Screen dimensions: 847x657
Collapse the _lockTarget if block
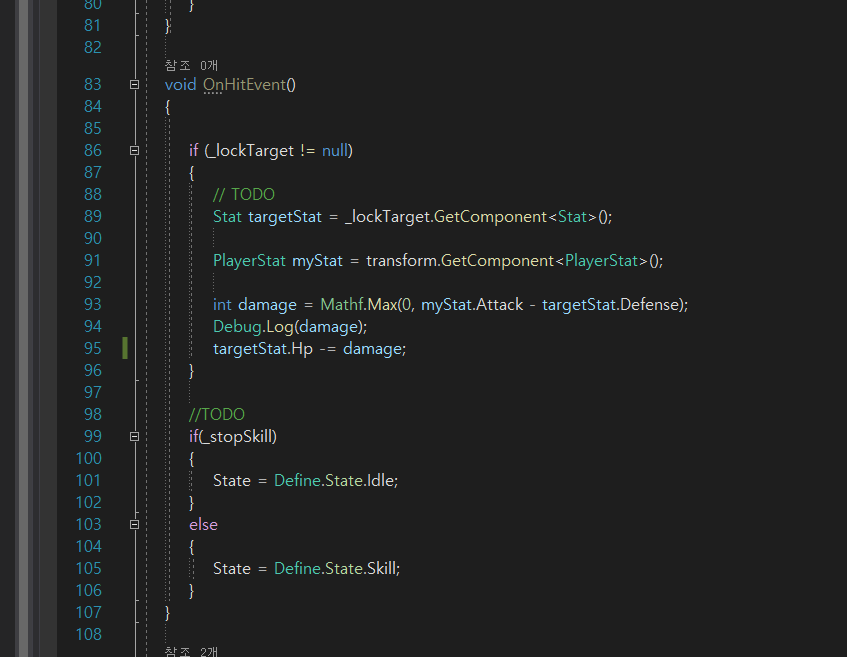[x=135, y=151]
